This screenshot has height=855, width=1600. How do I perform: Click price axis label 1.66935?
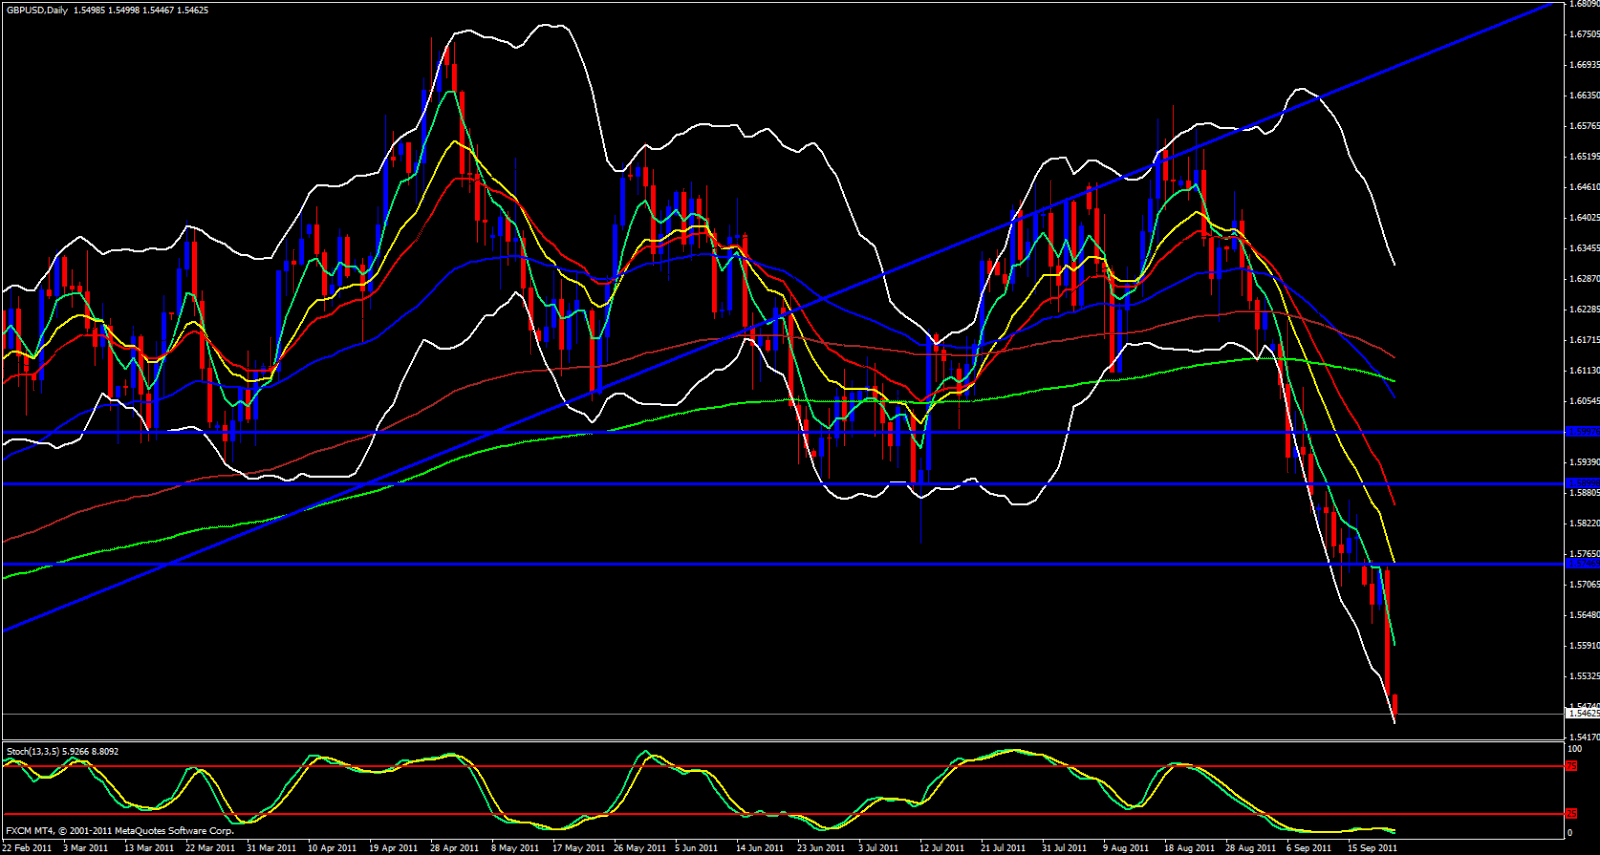(1585, 66)
